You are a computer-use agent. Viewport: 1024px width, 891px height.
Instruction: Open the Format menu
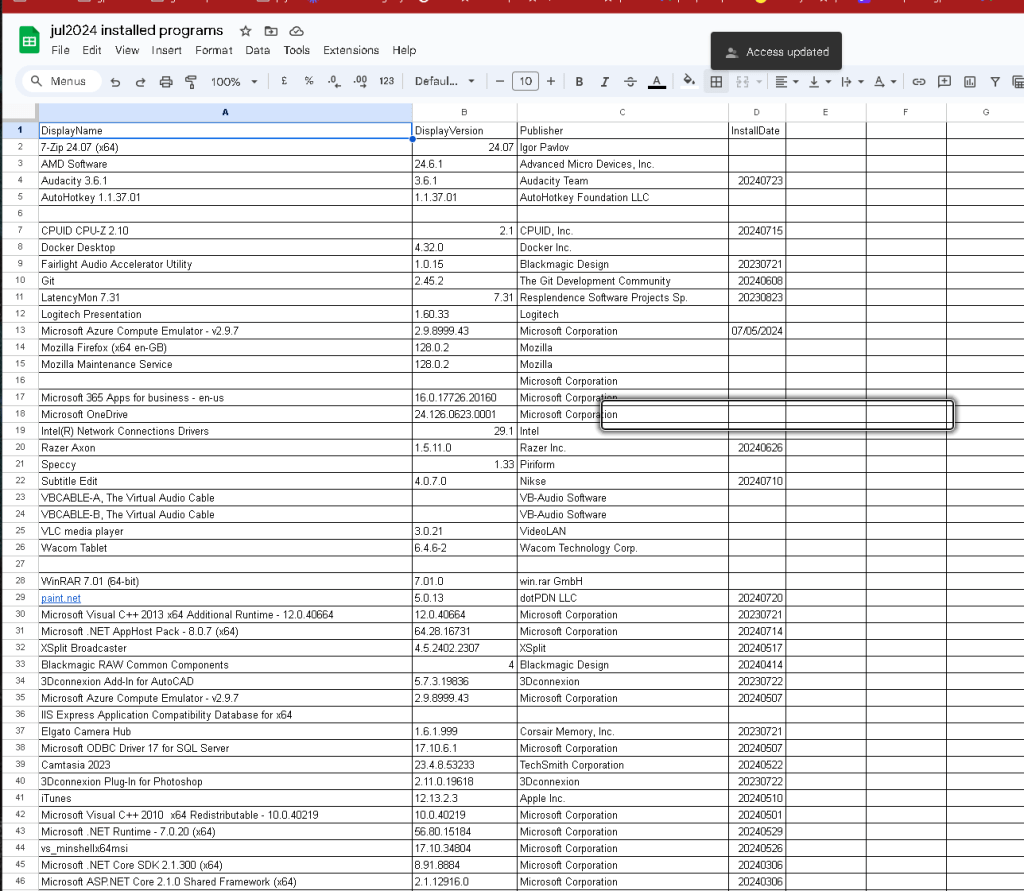click(x=214, y=50)
